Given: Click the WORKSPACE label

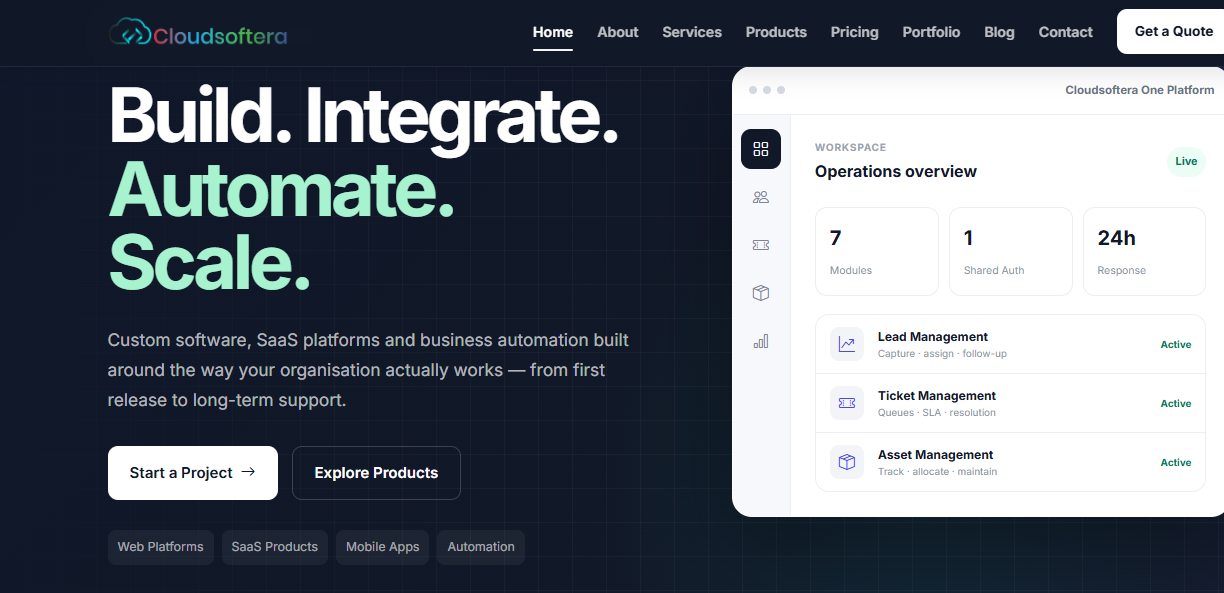Looking at the screenshot, I should [x=851, y=147].
